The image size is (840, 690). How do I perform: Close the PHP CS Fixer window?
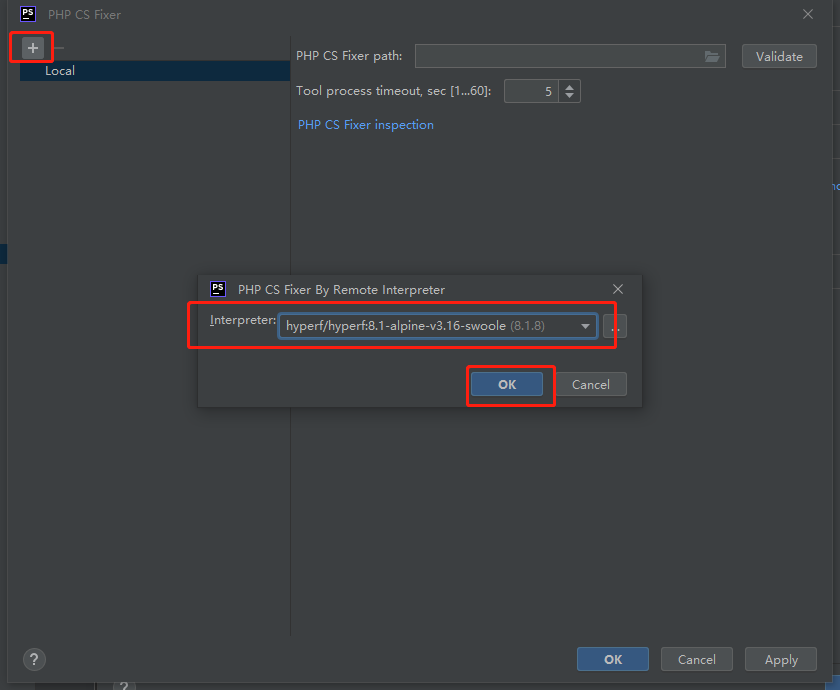[808, 14]
